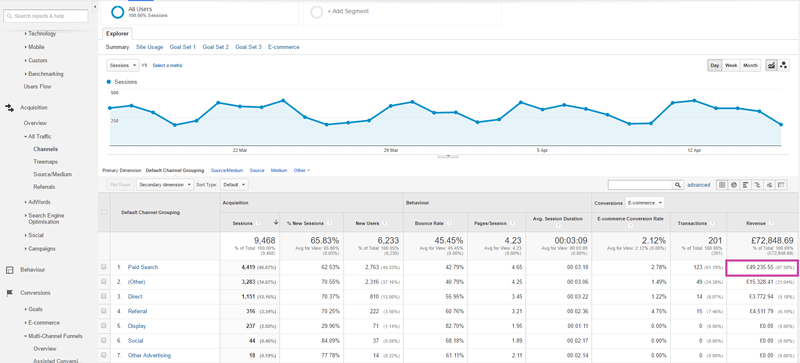Click the Behaviour section icon
This screenshot has height=363, width=800.
click(10, 270)
